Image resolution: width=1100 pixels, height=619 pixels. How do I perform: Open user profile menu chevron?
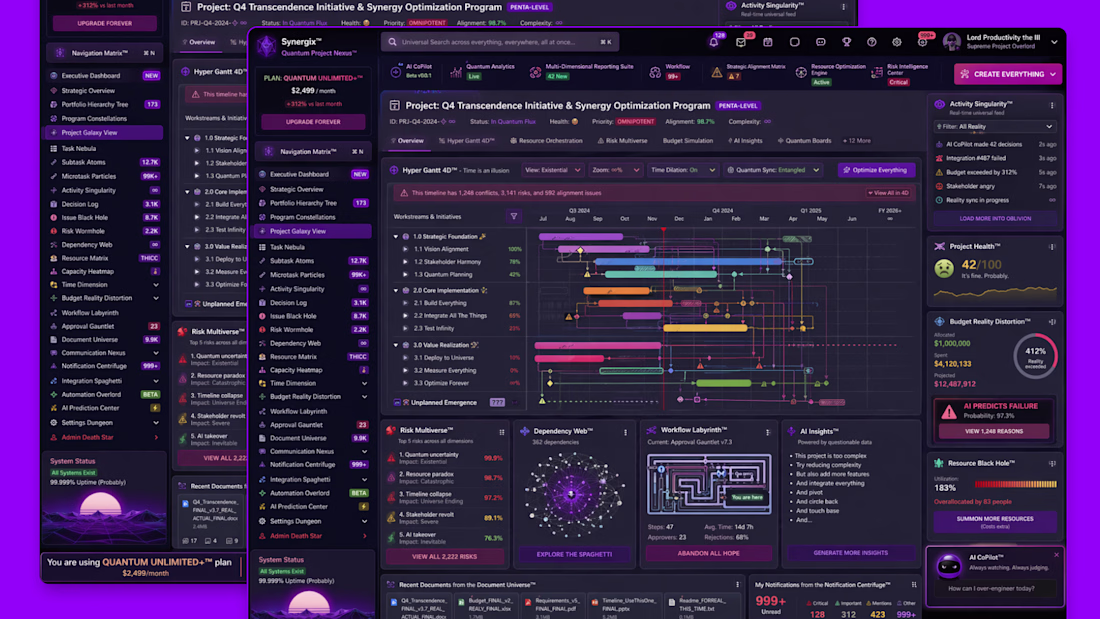pos(1054,42)
